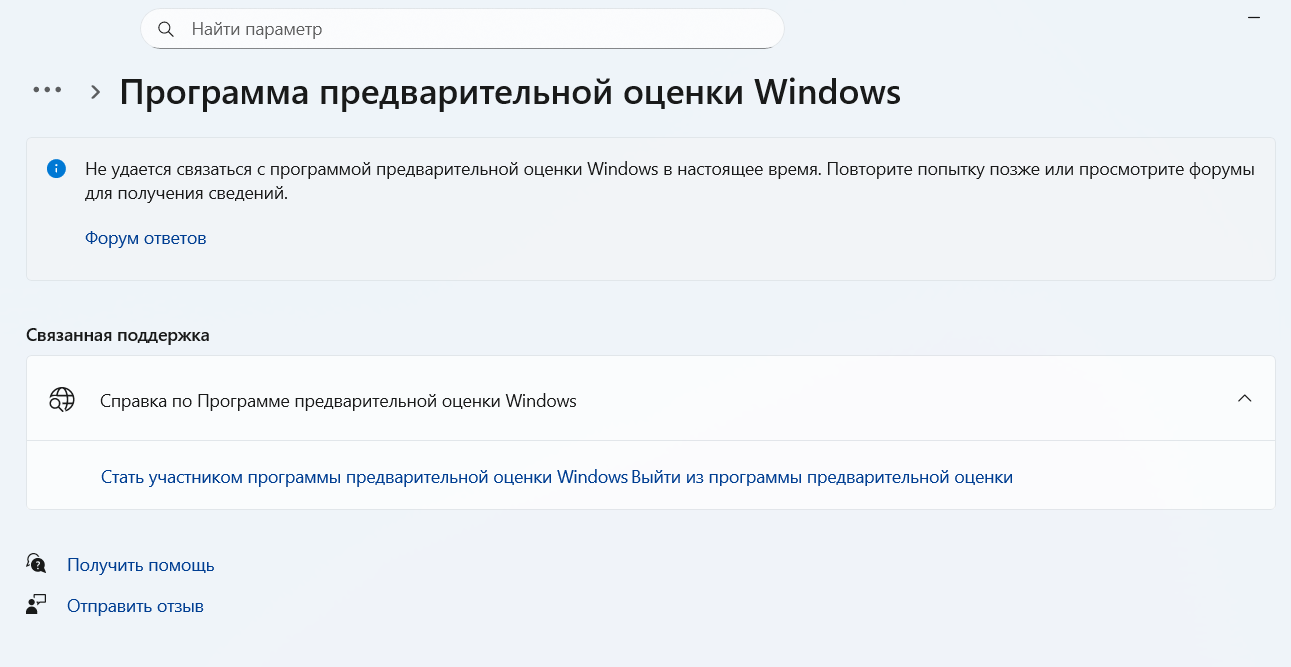The height and width of the screenshot is (667, 1291).
Task: Click the search magnifier icon
Action: (x=166, y=29)
